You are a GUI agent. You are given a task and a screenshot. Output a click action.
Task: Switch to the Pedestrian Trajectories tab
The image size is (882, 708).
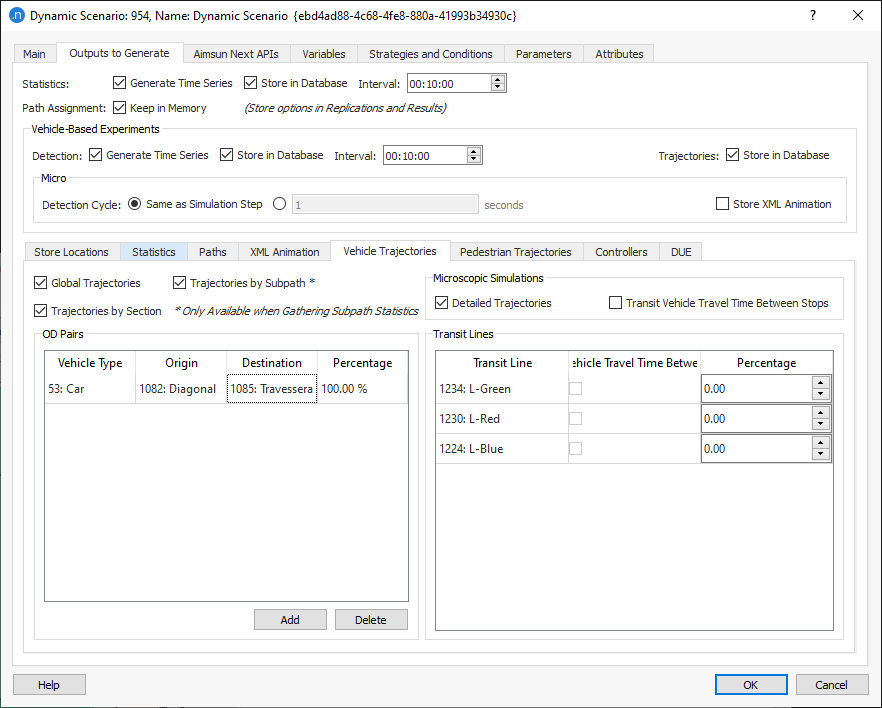pos(515,251)
